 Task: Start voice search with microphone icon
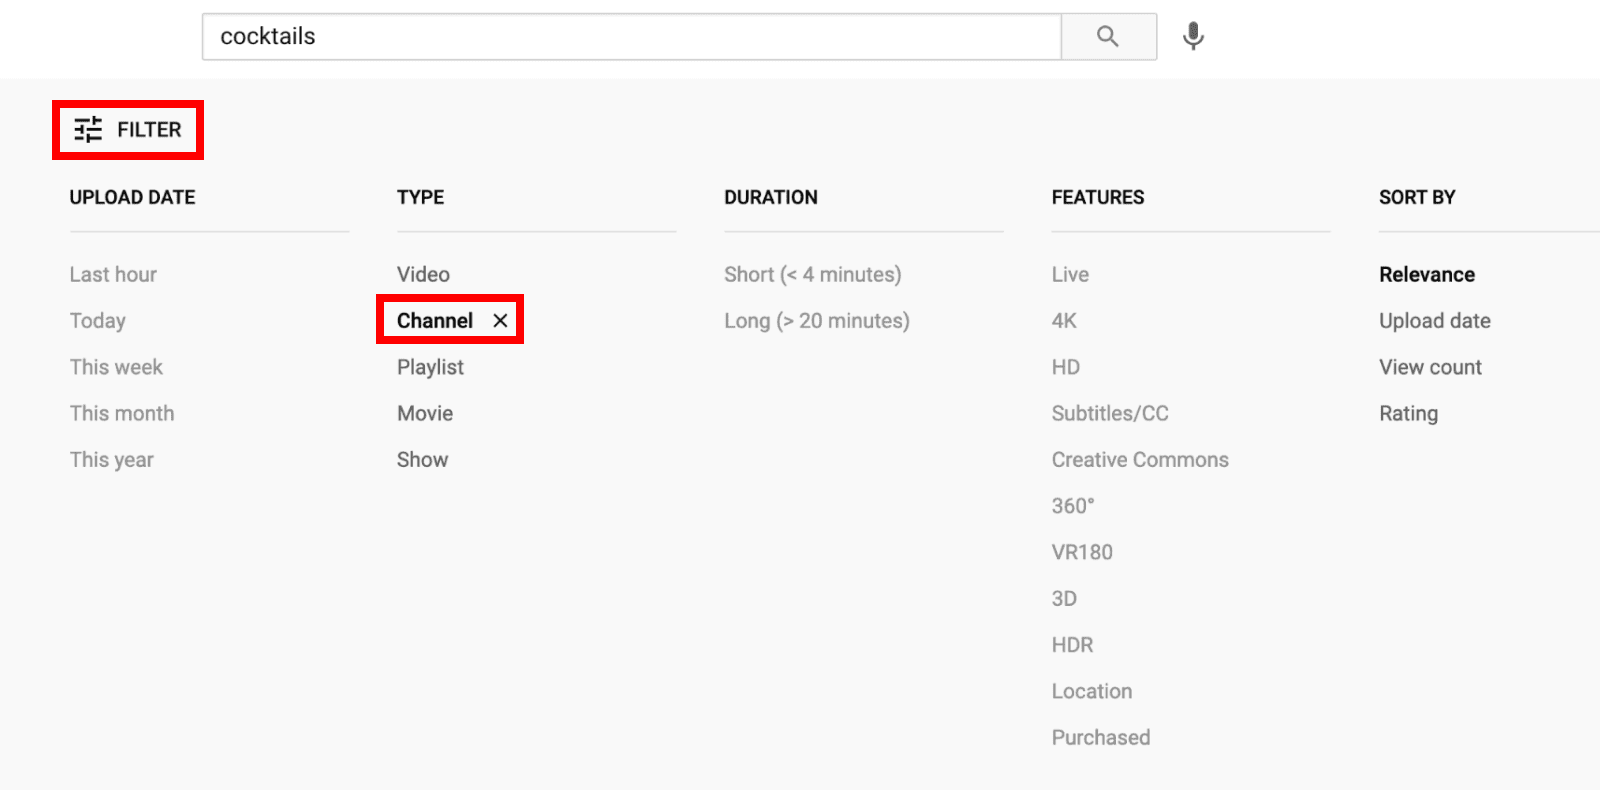click(1193, 37)
